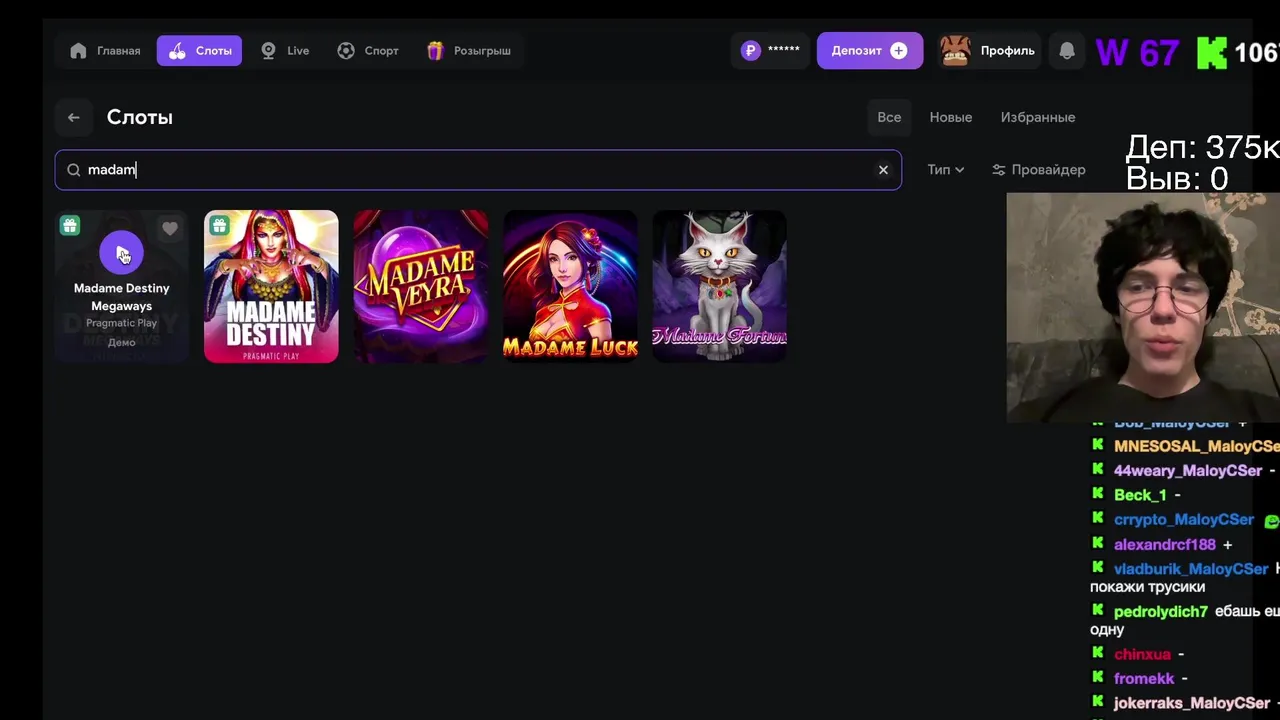Click the plus icon on Депозит
This screenshot has height=720, width=1280.
point(899,51)
